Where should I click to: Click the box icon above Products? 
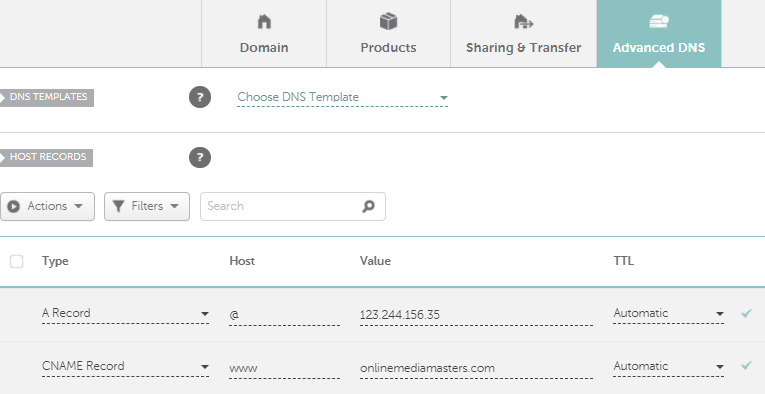pyautogui.click(x=388, y=21)
